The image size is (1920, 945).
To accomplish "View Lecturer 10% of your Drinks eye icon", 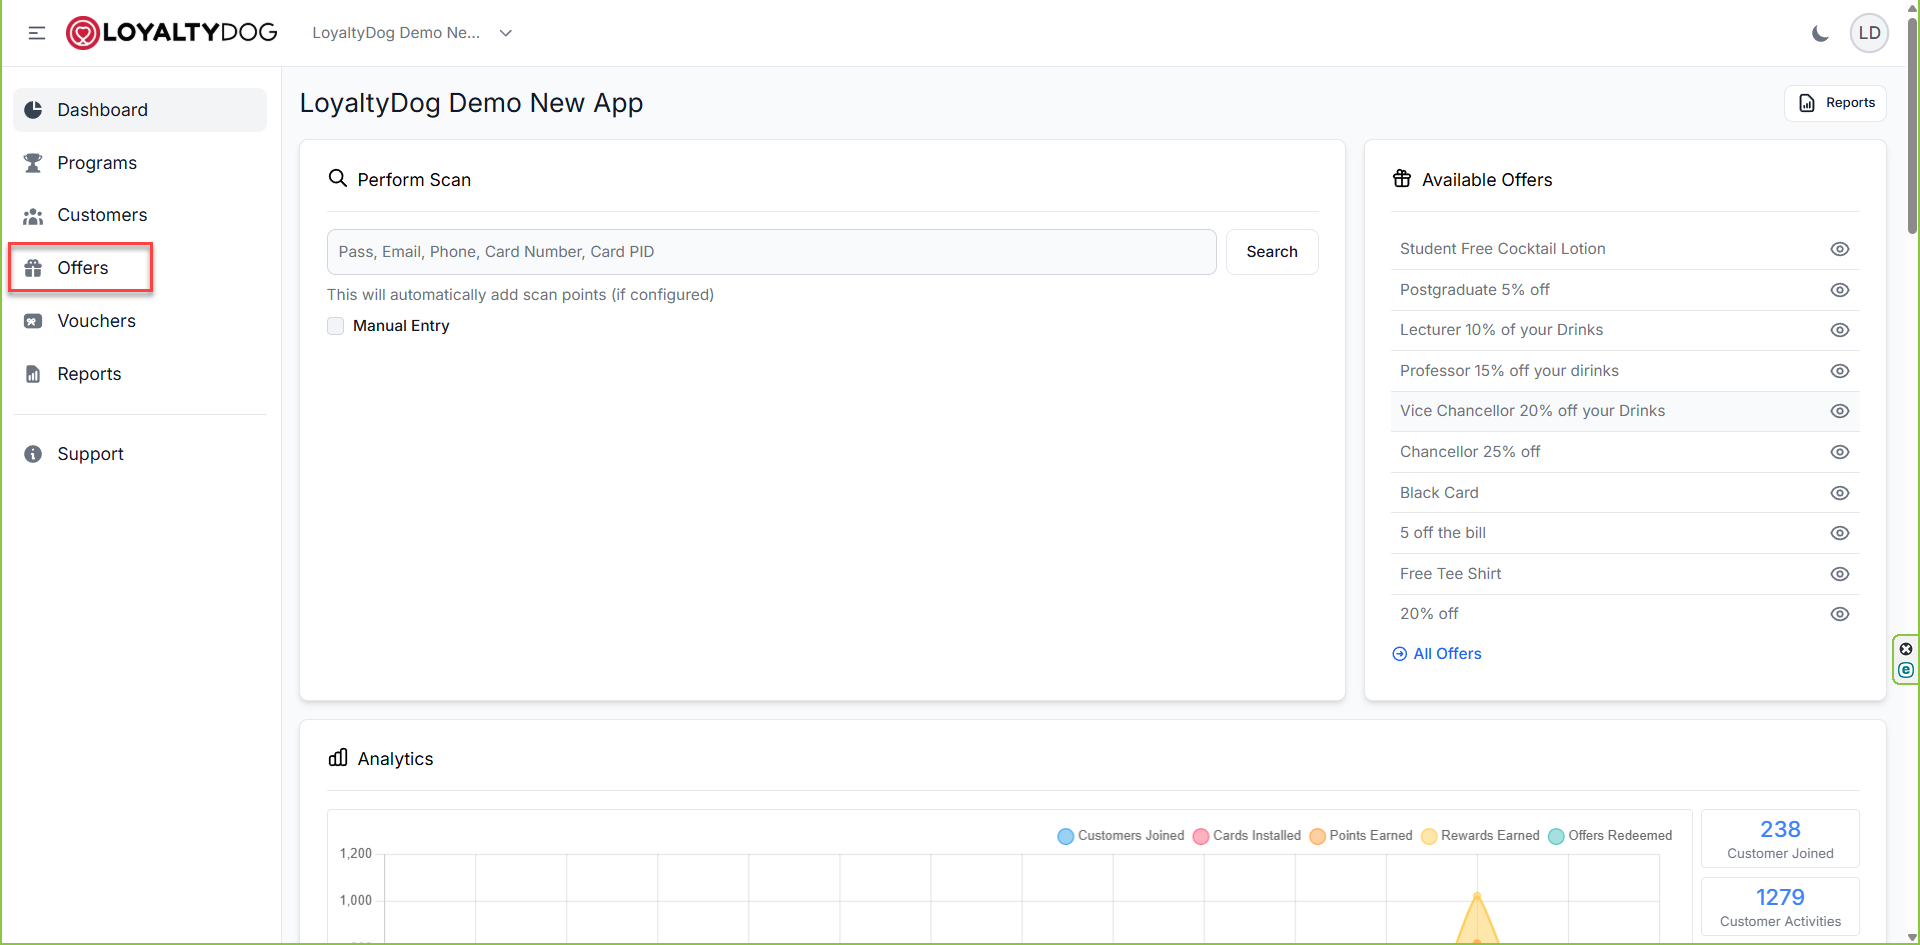I will coord(1840,330).
